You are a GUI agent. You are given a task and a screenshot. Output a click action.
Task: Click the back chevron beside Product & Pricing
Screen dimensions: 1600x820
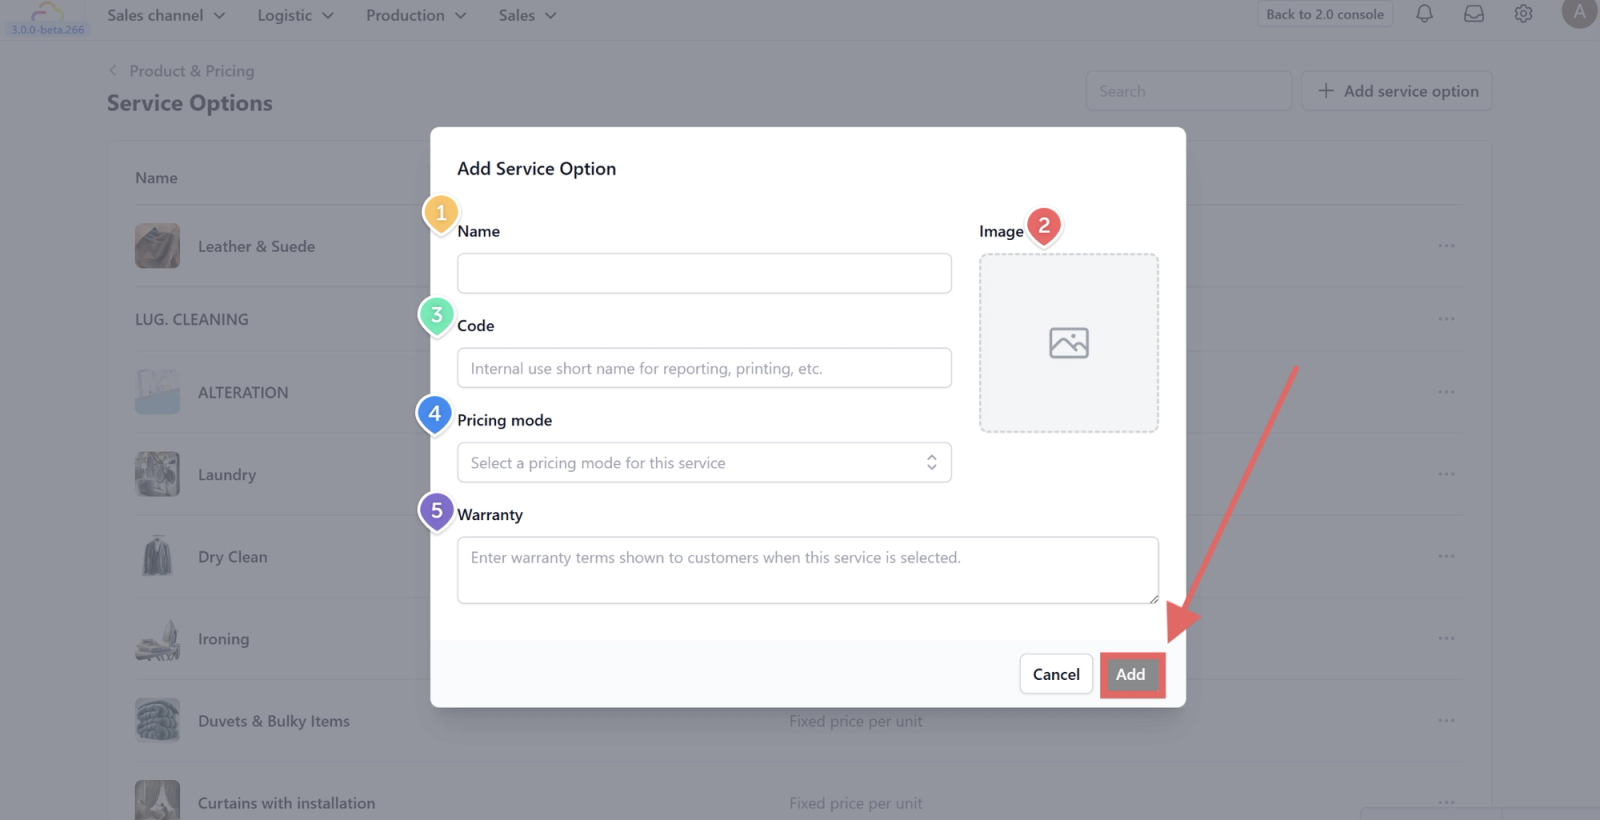click(113, 70)
